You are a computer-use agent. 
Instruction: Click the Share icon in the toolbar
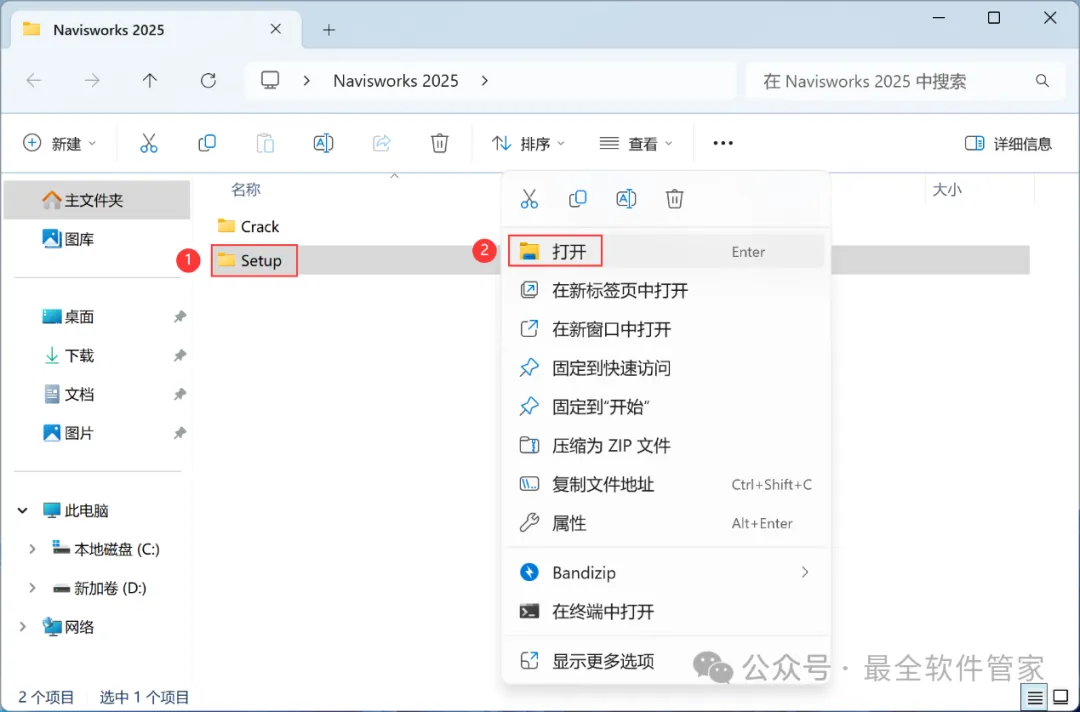point(382,143)
